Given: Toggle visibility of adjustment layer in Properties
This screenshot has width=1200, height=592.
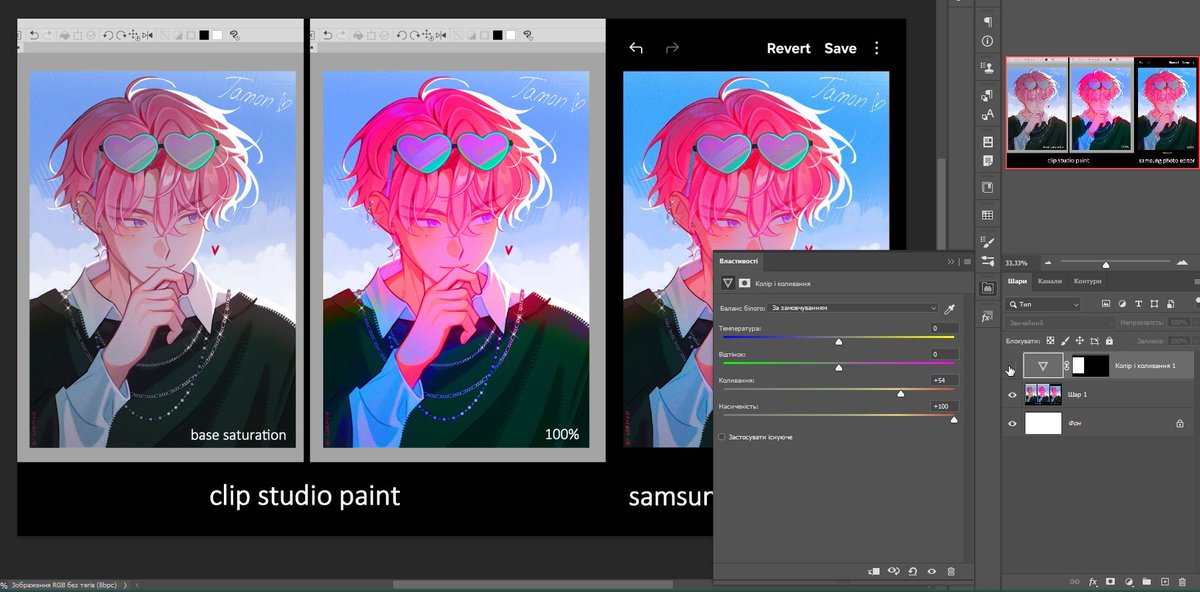Looking at the screenshot, I should [x=931, y=571].
